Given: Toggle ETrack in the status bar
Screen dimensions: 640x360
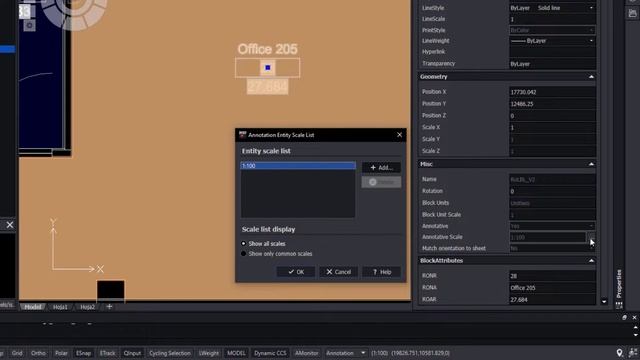Looking at the screenshot, I should pos(107,353).
